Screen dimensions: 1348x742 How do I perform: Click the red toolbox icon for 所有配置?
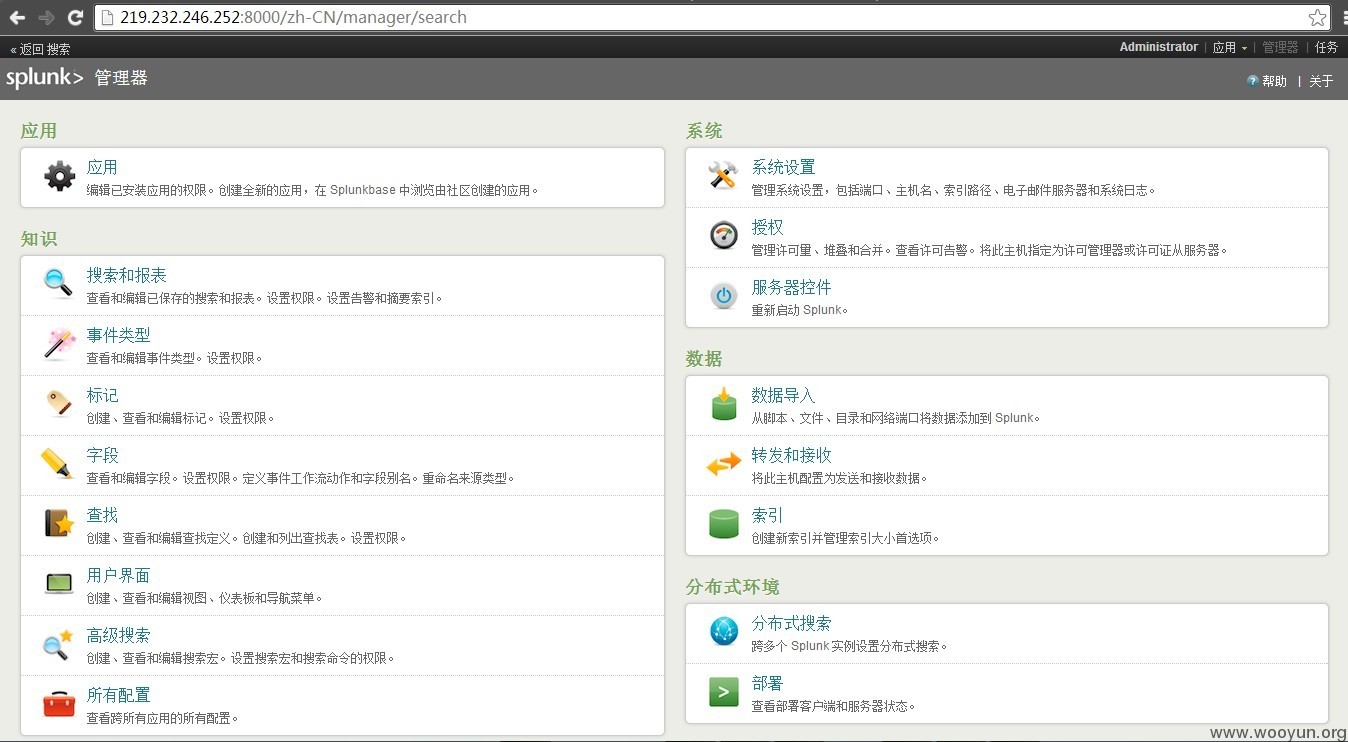click(59, 704)
